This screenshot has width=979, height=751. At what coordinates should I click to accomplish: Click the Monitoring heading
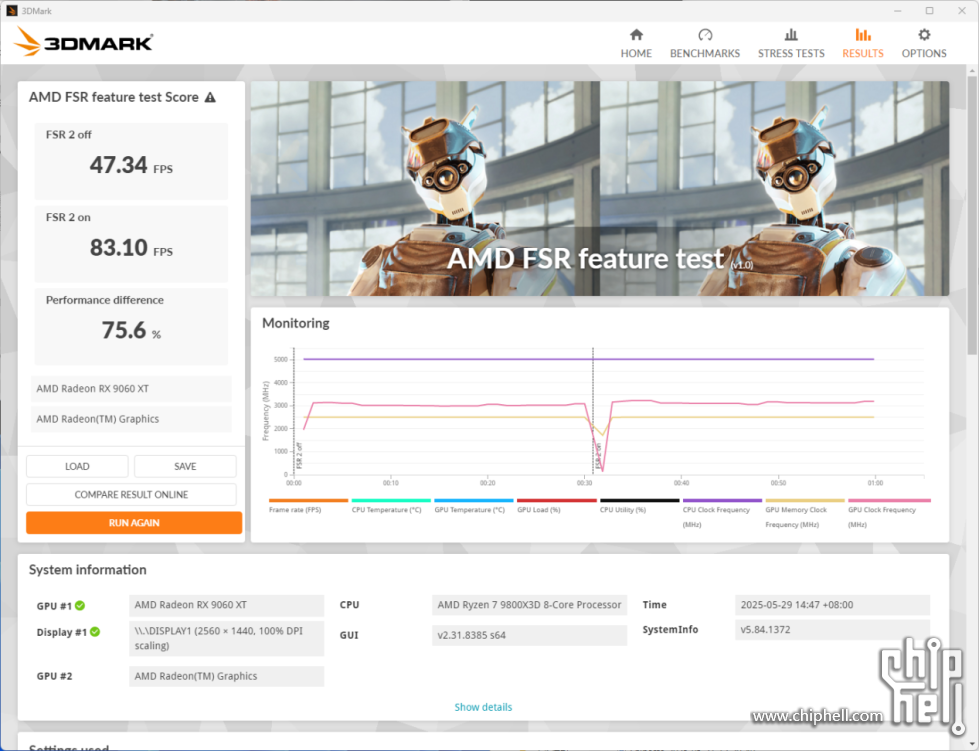click(295, 323)
